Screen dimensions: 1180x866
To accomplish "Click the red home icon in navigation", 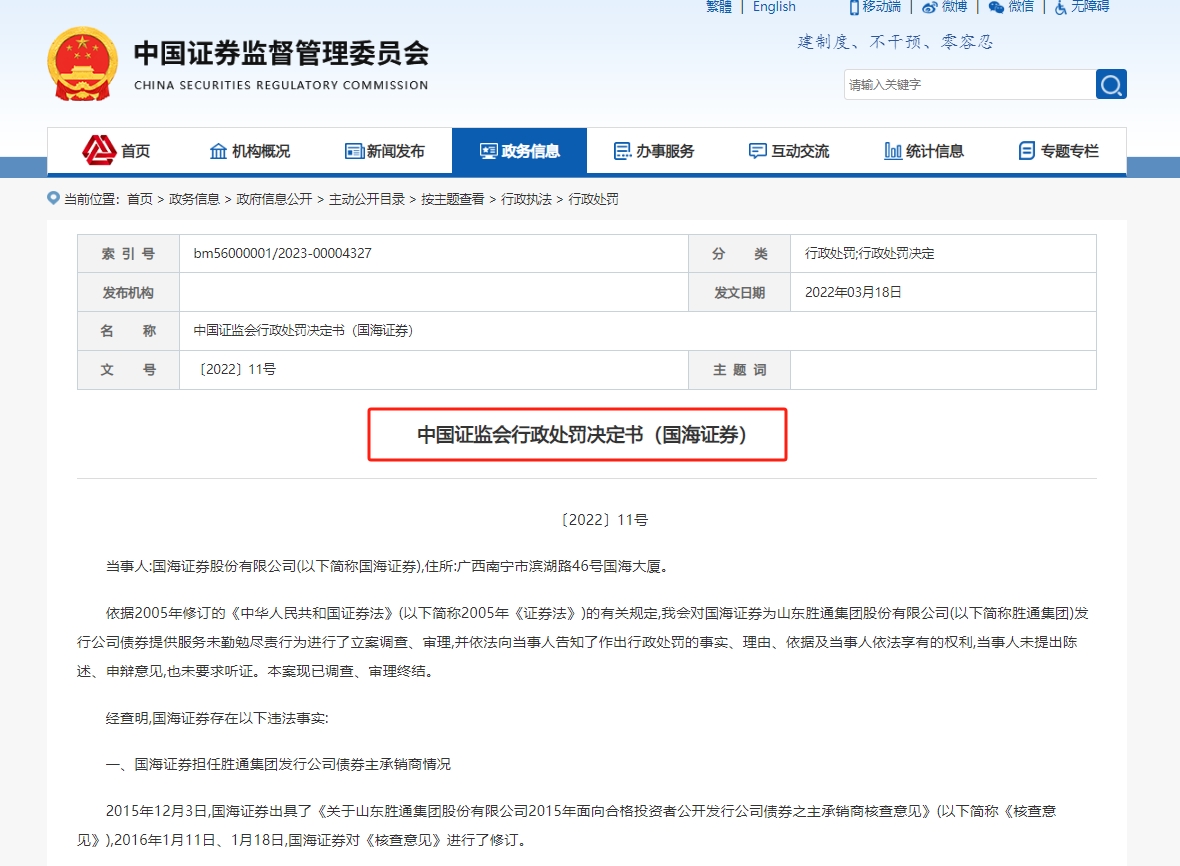I will click(x=99, y=150).
